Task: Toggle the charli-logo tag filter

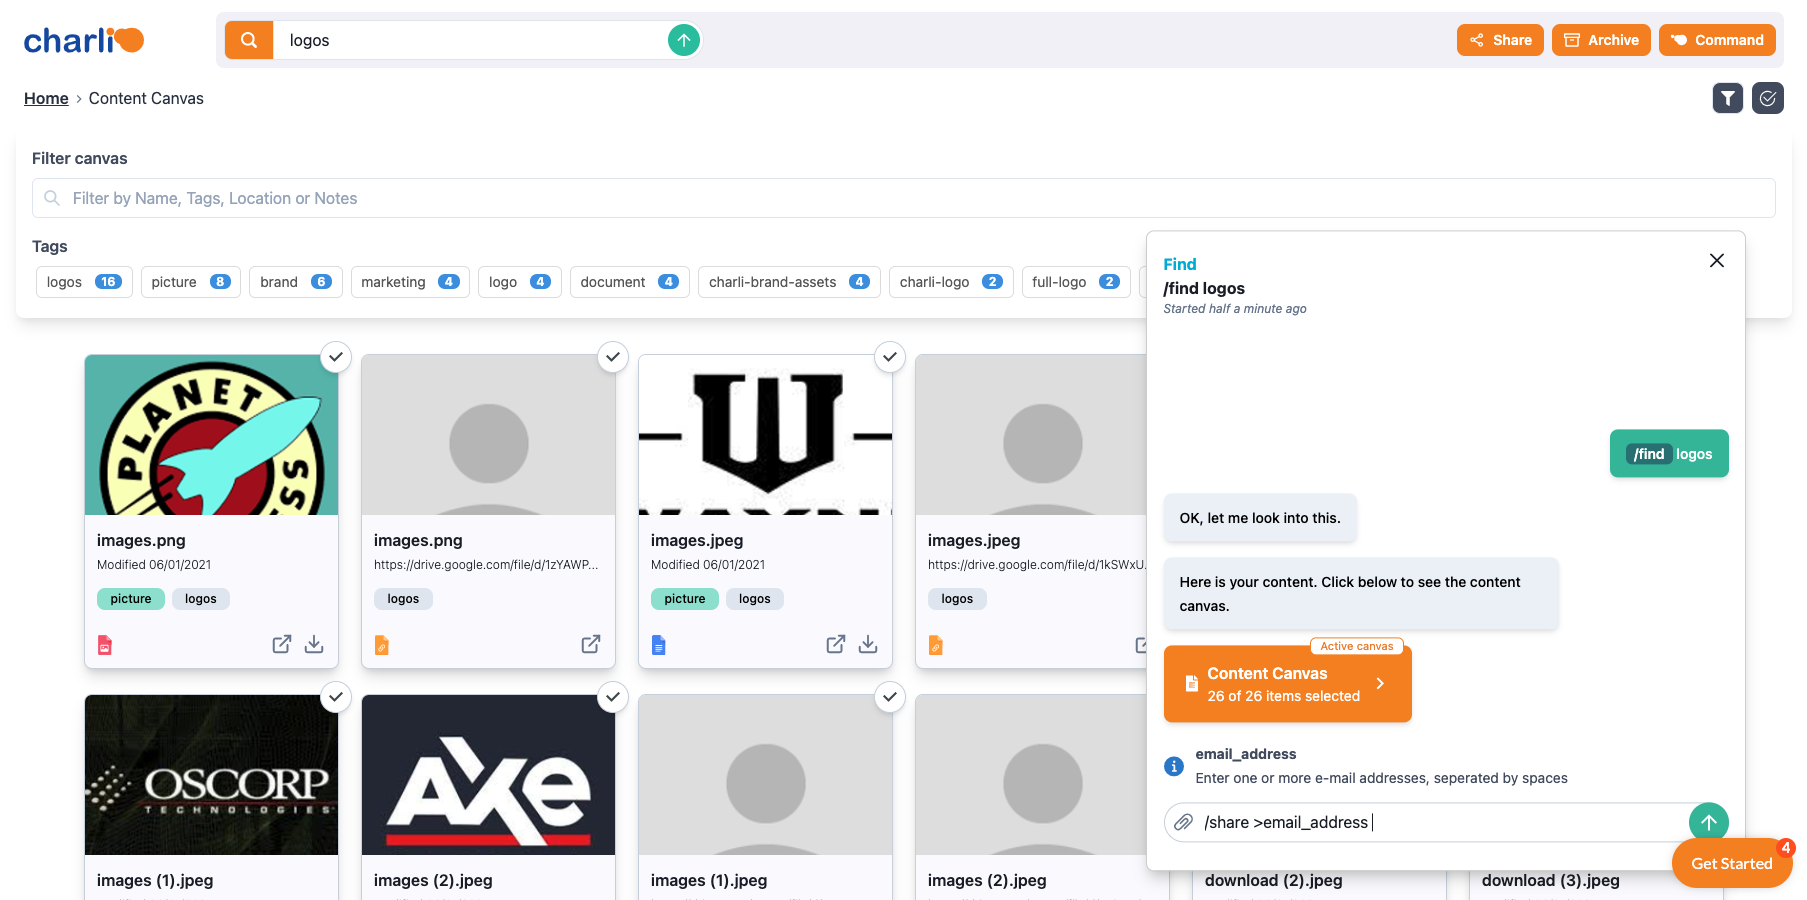Action: pos(951,282)
